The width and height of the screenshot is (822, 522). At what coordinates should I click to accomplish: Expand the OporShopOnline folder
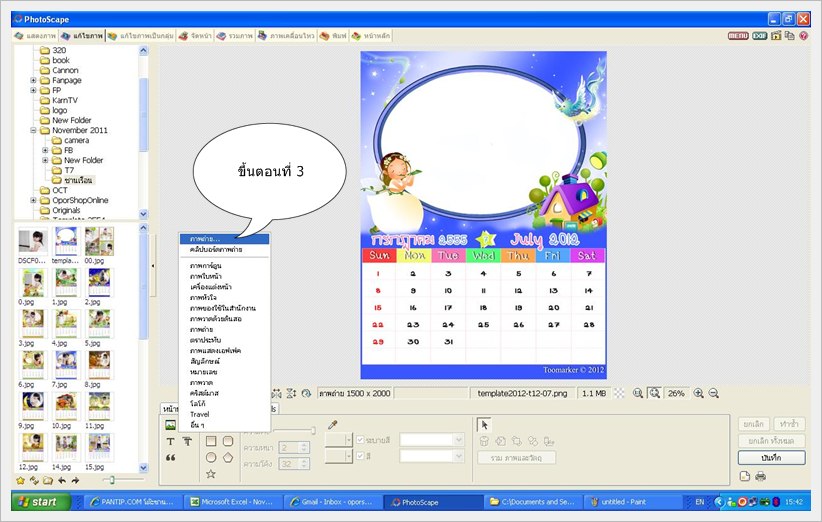click(34, 200)
